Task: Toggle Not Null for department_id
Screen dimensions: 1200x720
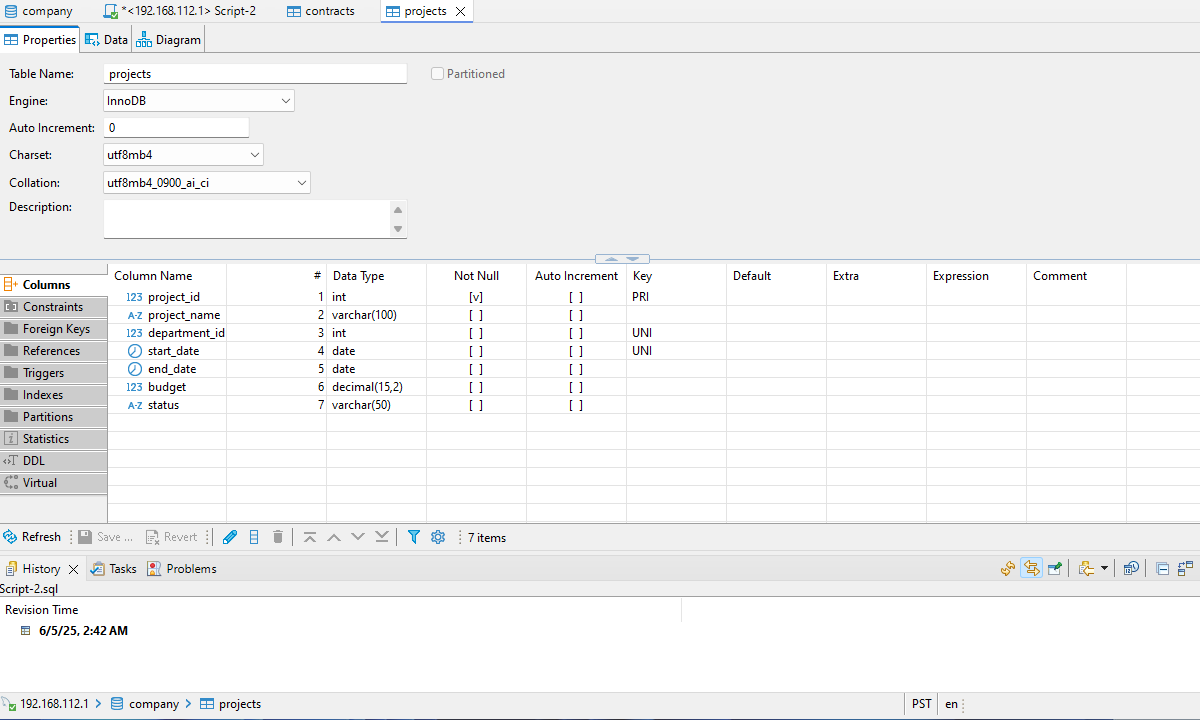Action: click(x=476, y=333)
